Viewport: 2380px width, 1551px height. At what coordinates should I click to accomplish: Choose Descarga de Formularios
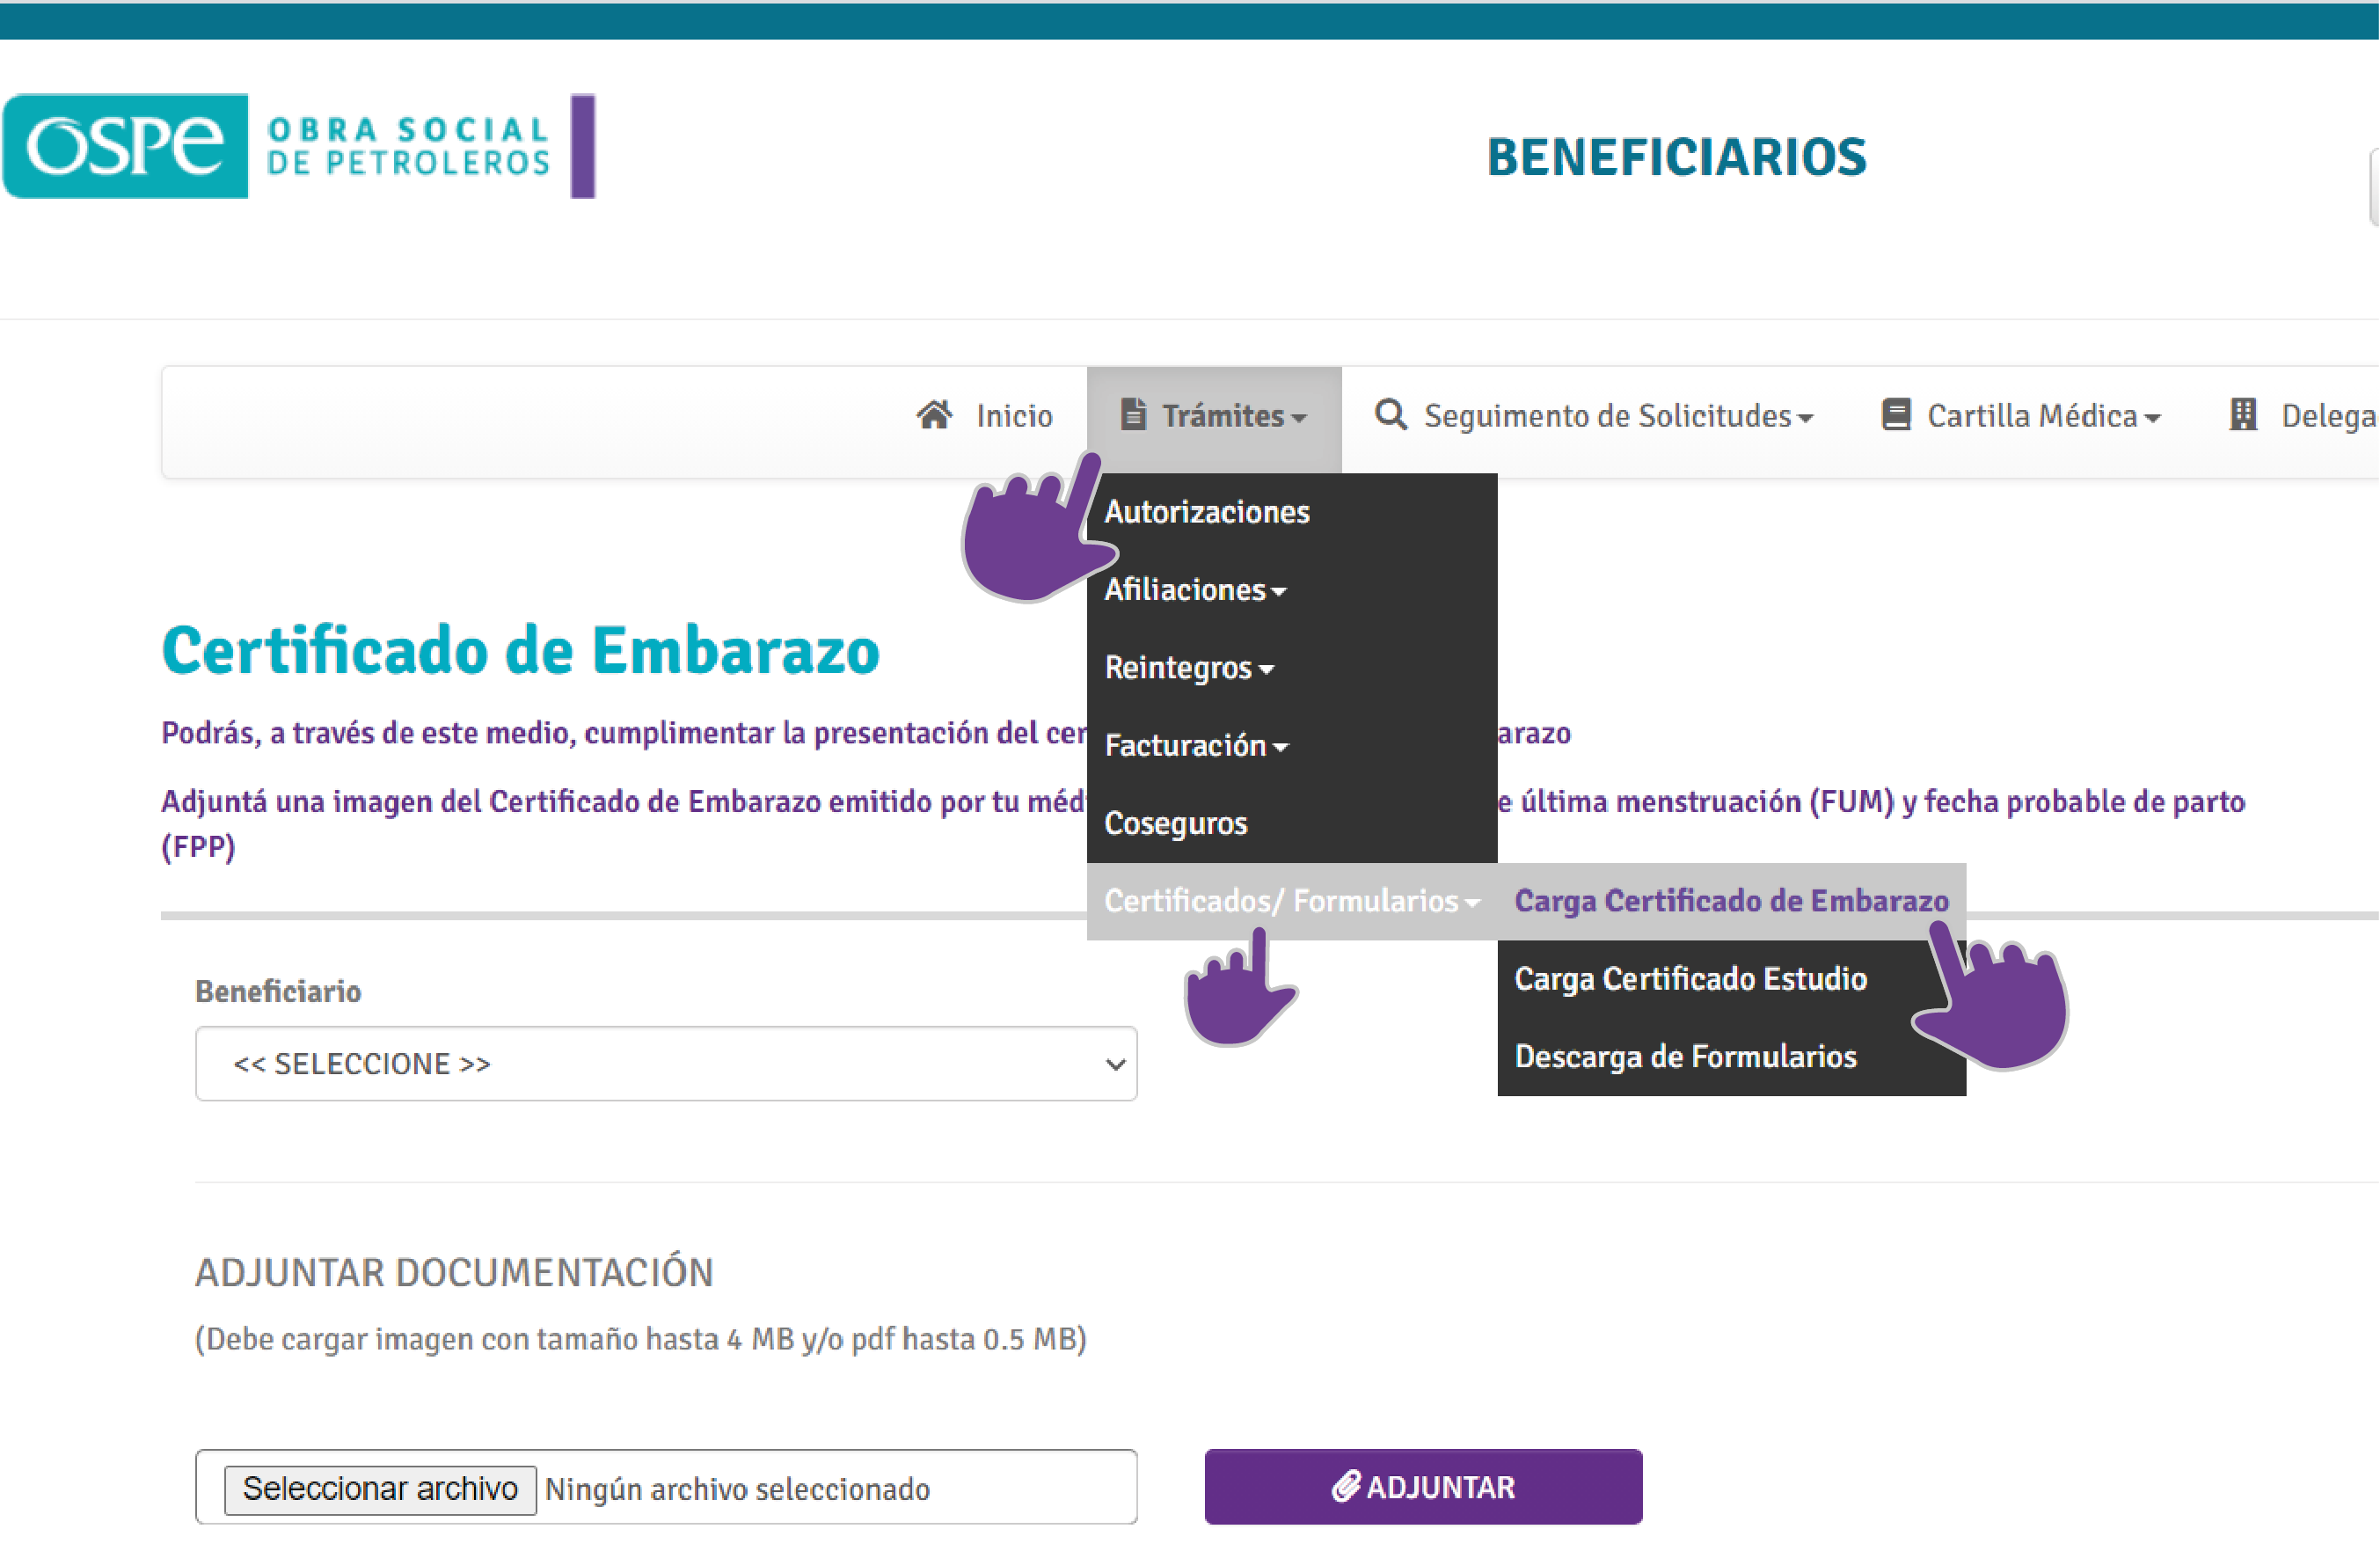pos(1732,1058)
